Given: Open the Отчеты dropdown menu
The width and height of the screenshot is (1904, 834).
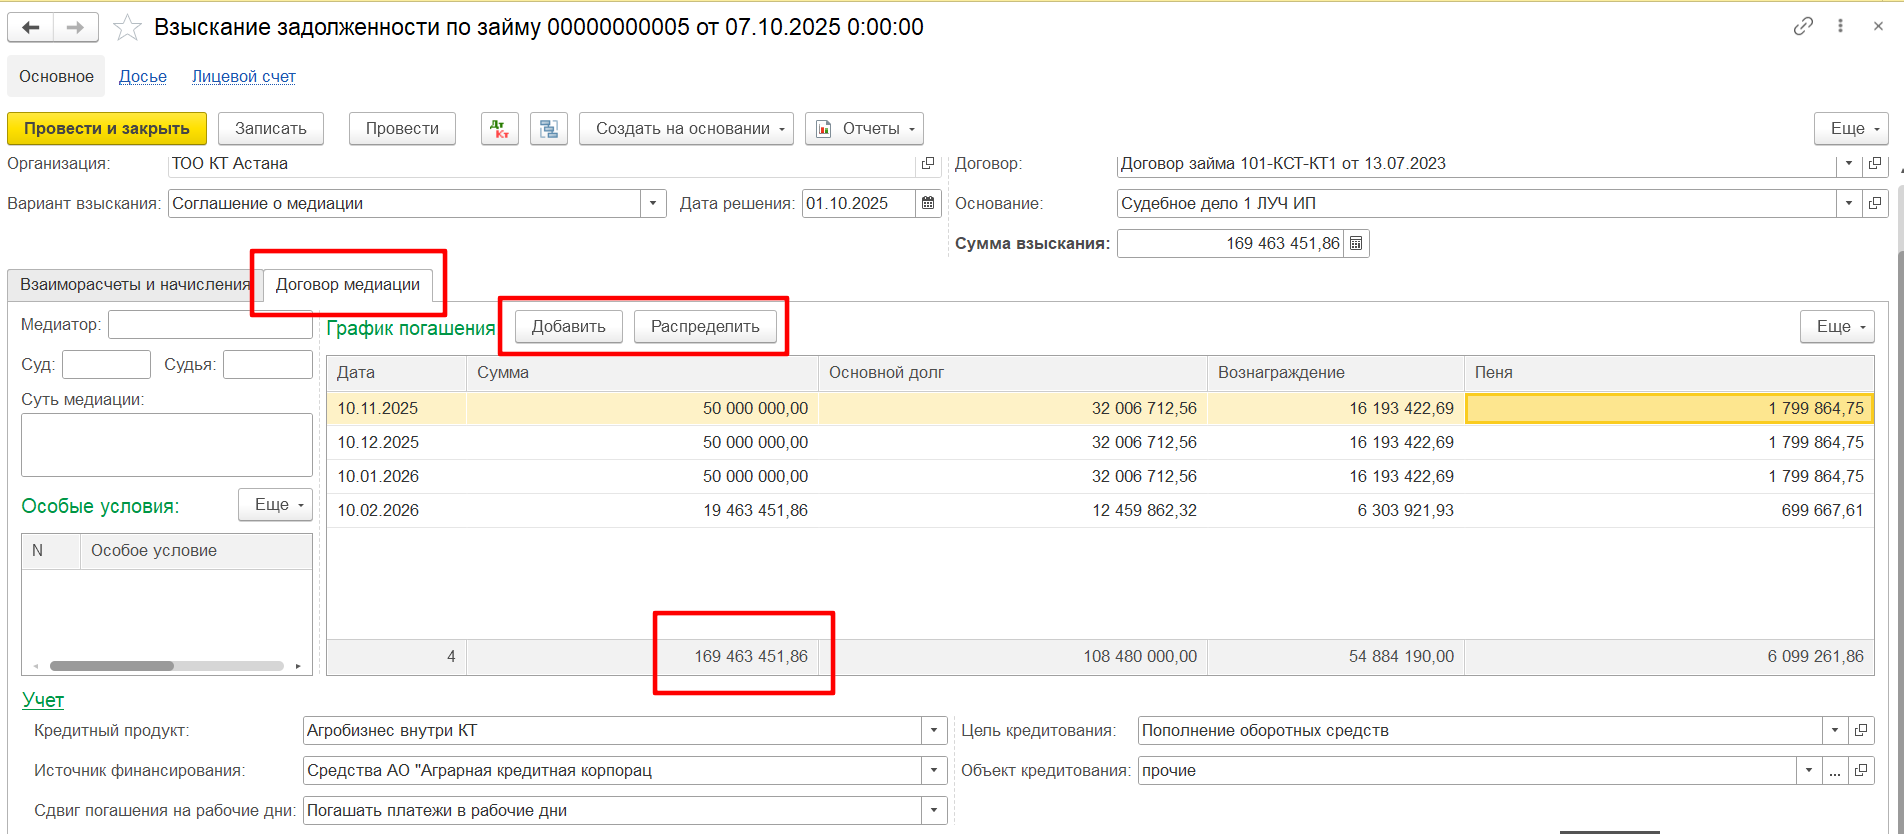Looking at the screenshot, I should click(x=864, y=128).
